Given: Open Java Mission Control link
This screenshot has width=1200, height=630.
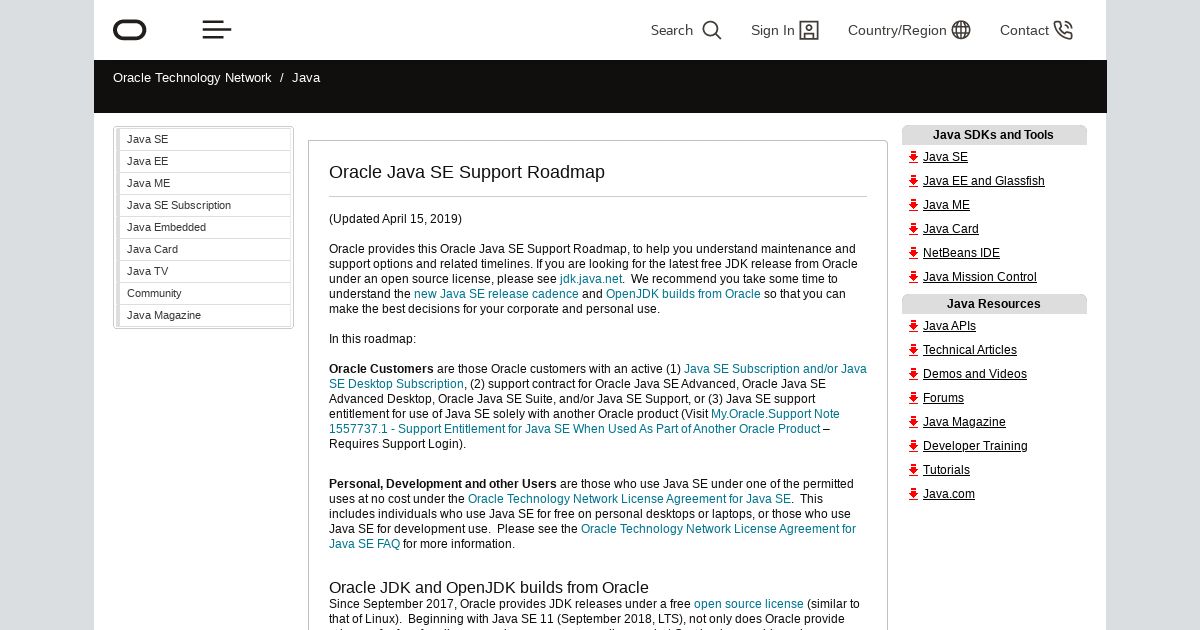Looking at the screenshot, I should 980,277.
